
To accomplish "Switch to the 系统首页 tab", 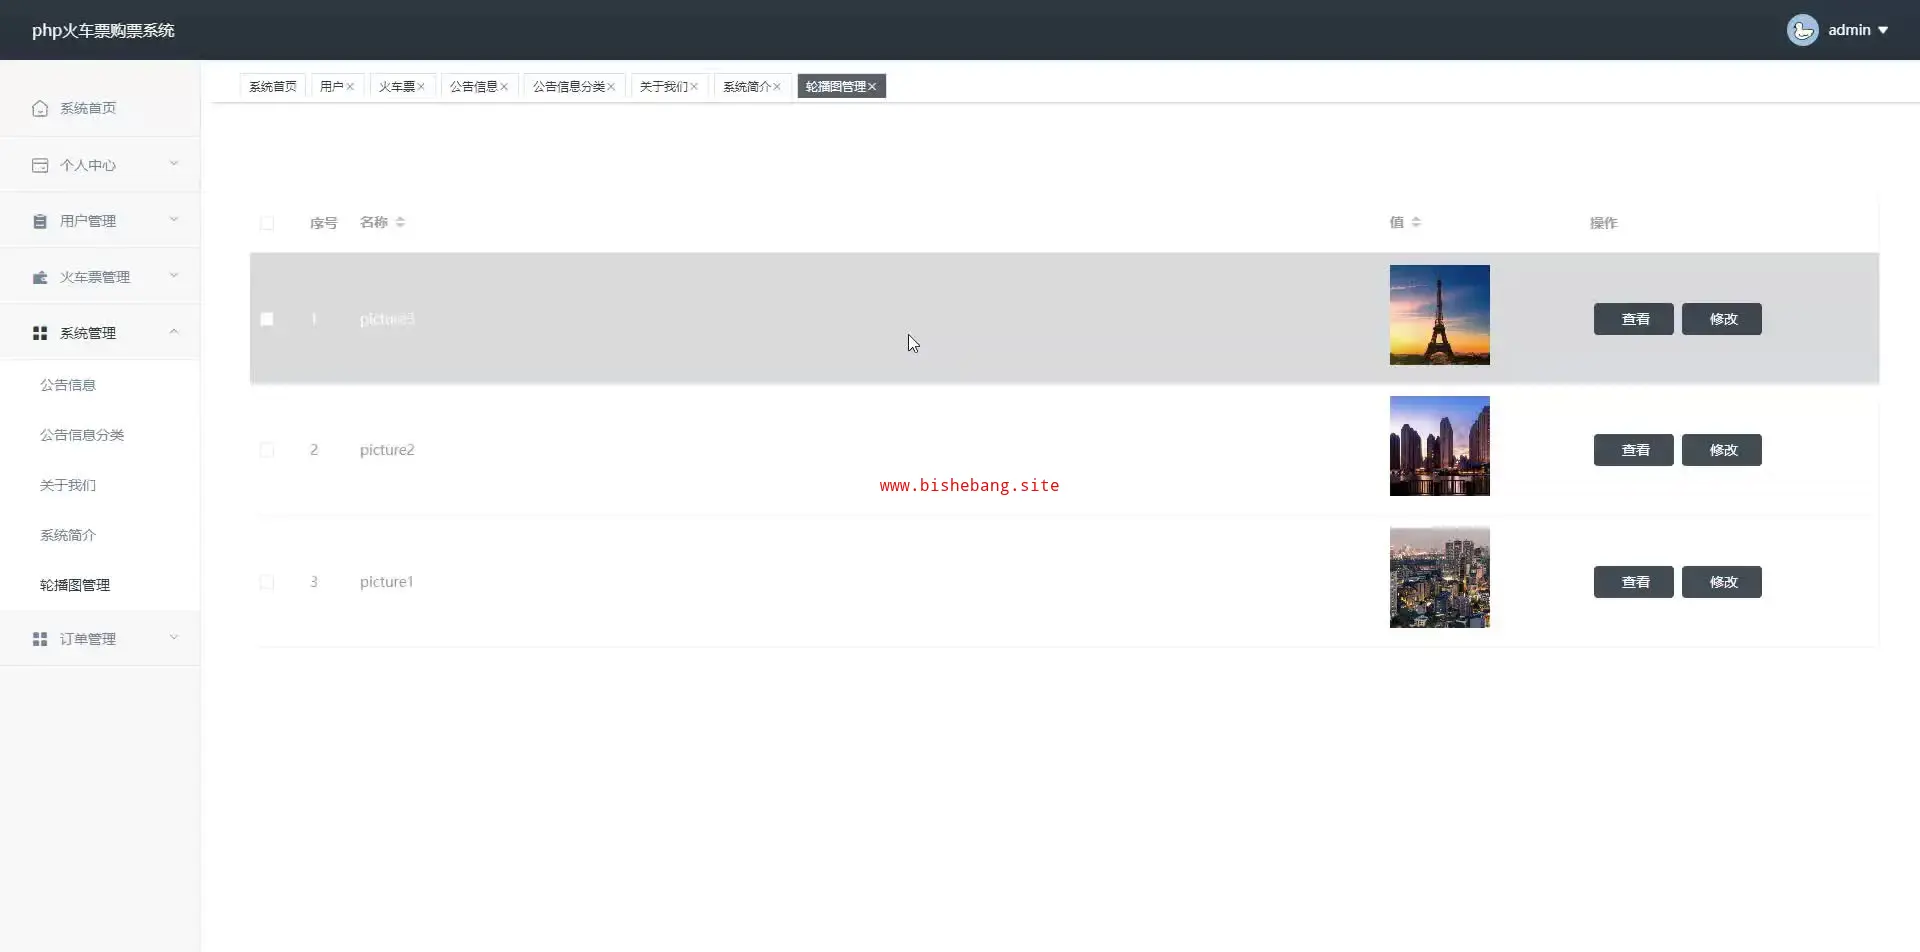I will tap(273, 87).
